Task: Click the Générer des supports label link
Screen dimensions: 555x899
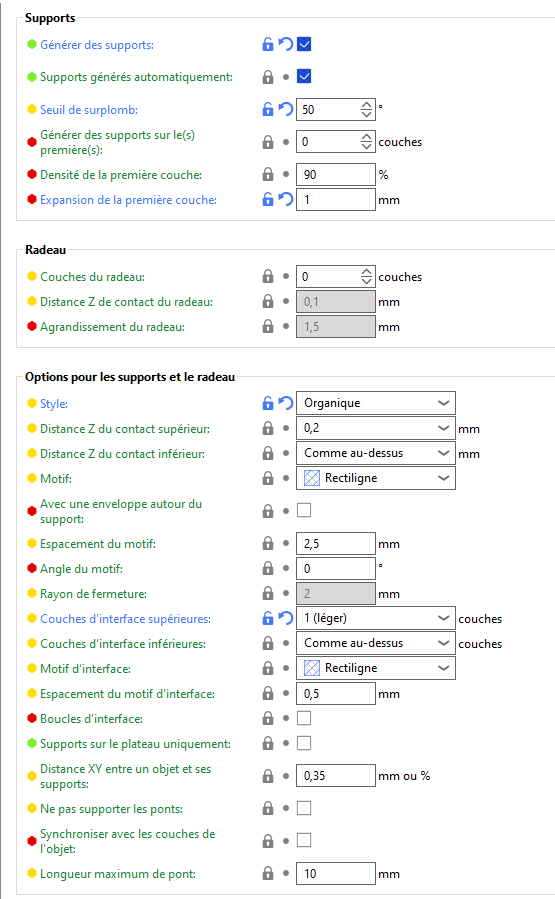Action: [97, 45]
